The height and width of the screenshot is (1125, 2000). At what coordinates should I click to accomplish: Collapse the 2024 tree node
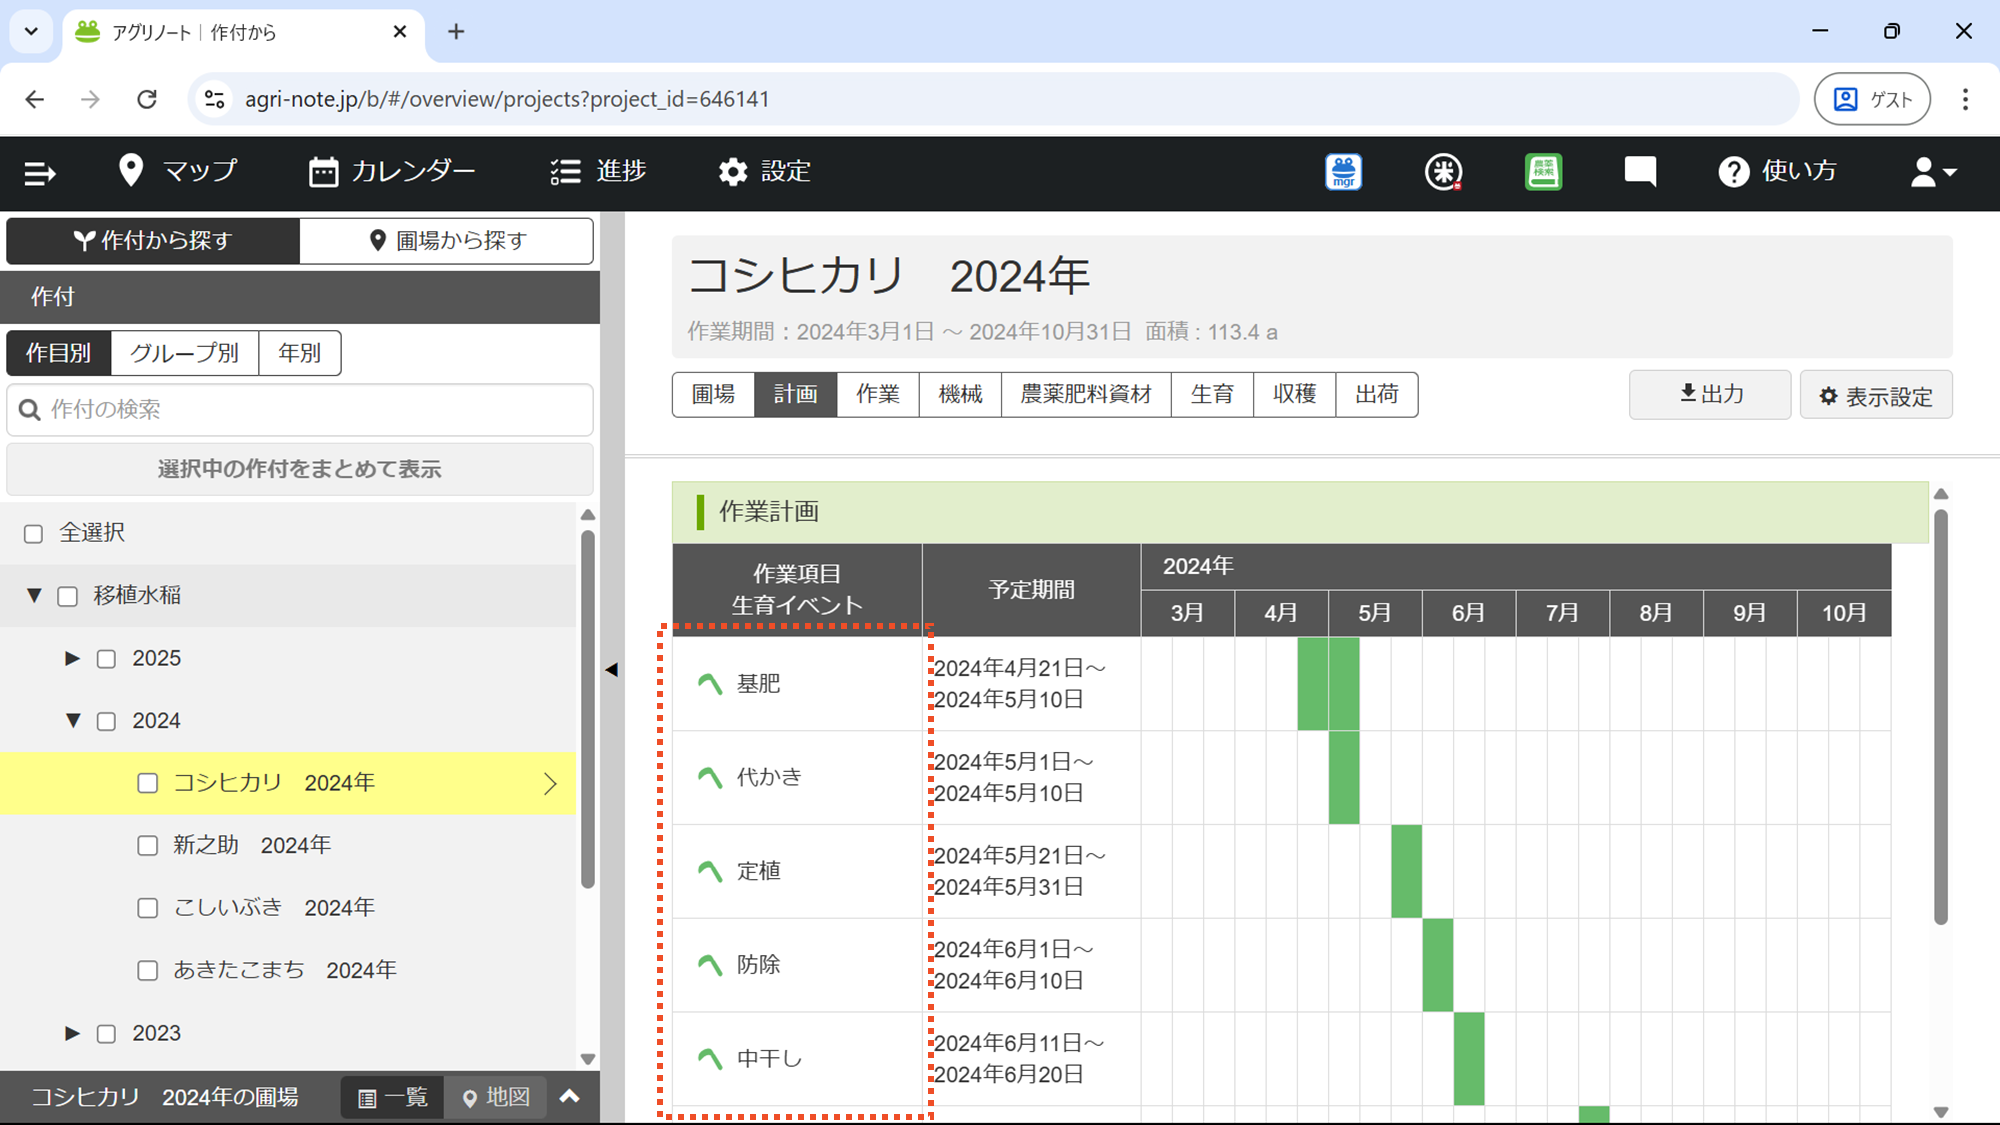[73, 721]
